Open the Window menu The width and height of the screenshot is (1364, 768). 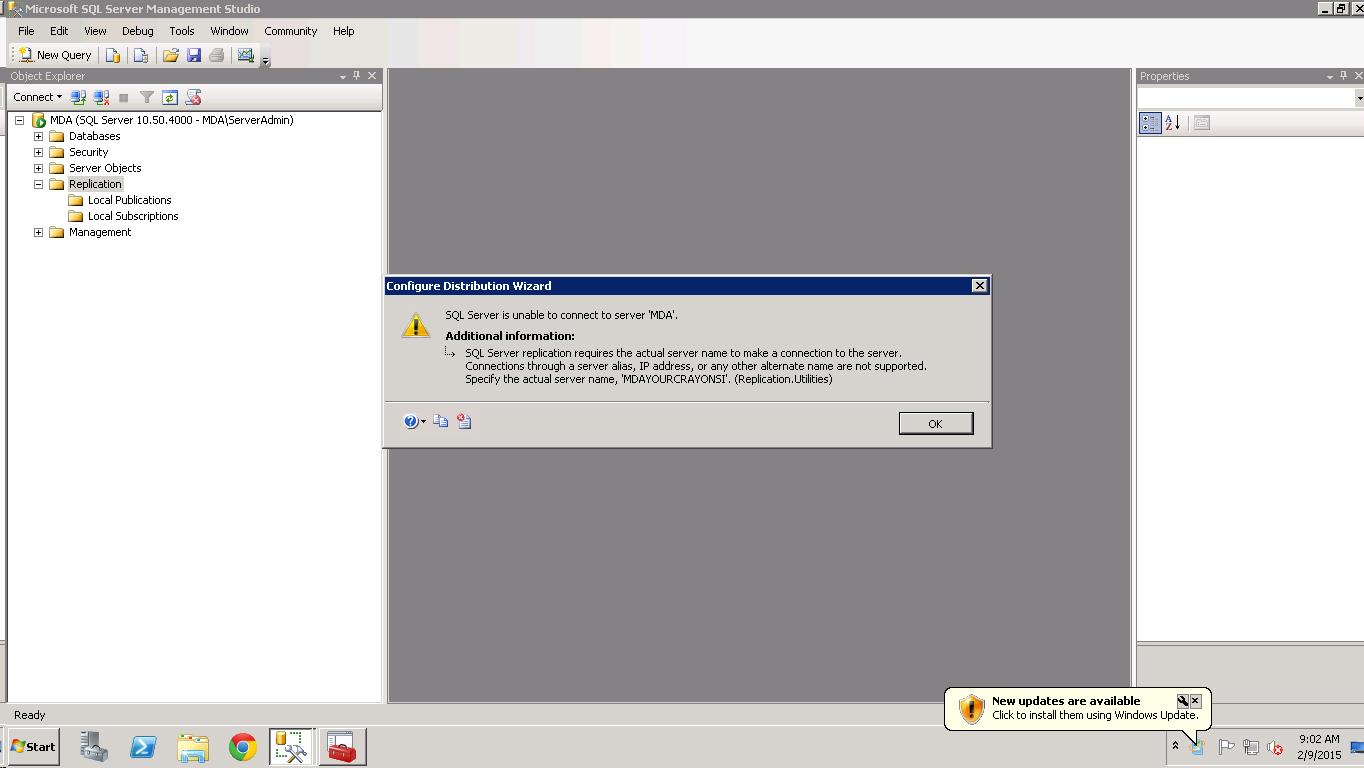[229, 31]
